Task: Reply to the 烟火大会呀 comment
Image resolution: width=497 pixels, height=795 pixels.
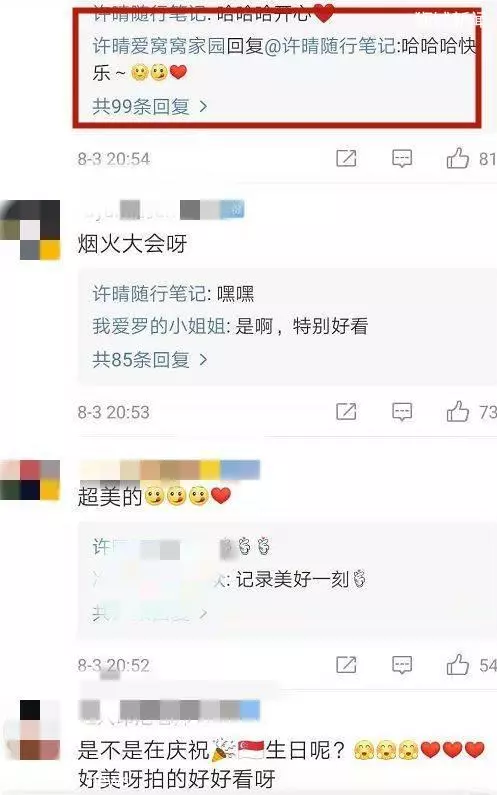Action: click(402, 412)
